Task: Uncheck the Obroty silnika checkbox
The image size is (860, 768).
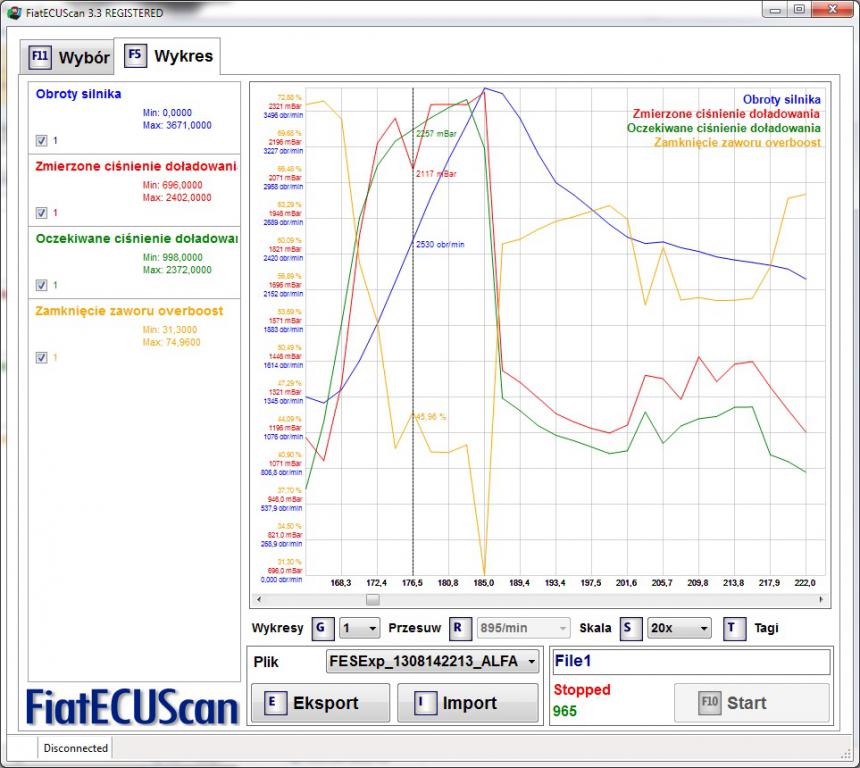Action: [42, 141]
